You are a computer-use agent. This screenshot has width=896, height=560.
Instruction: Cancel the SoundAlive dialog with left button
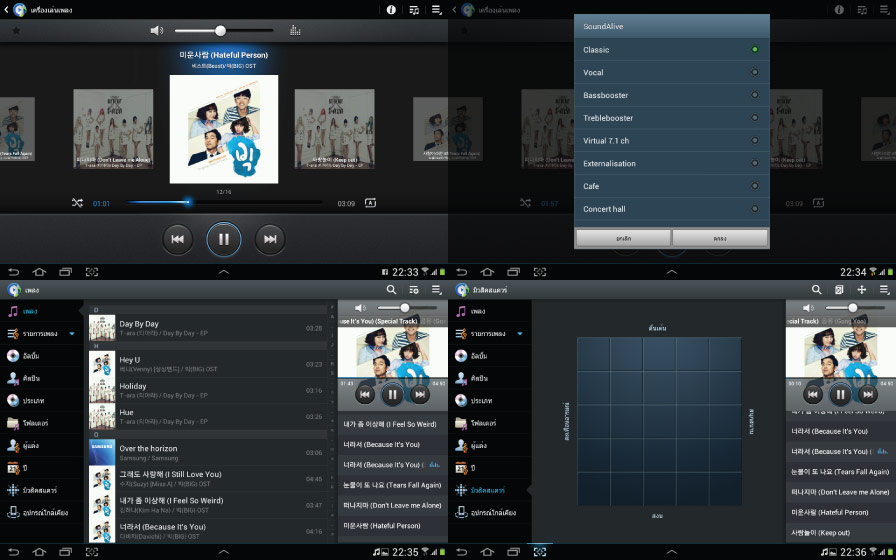pos(623,238)
